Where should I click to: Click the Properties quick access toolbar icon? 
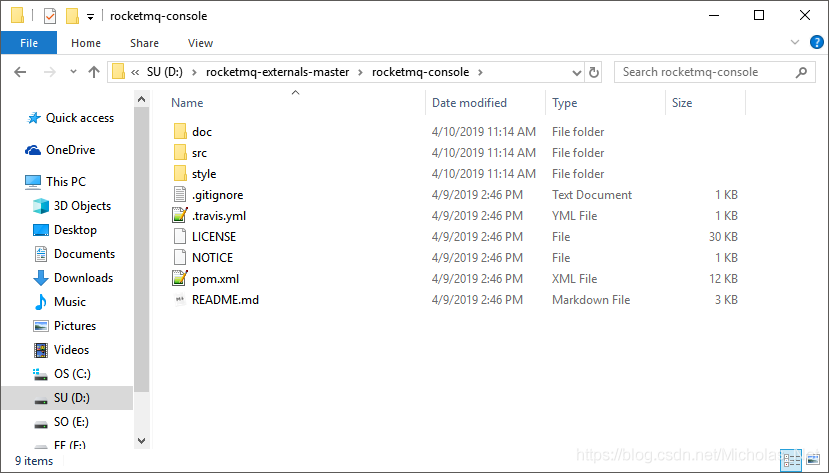click(50, 16)
